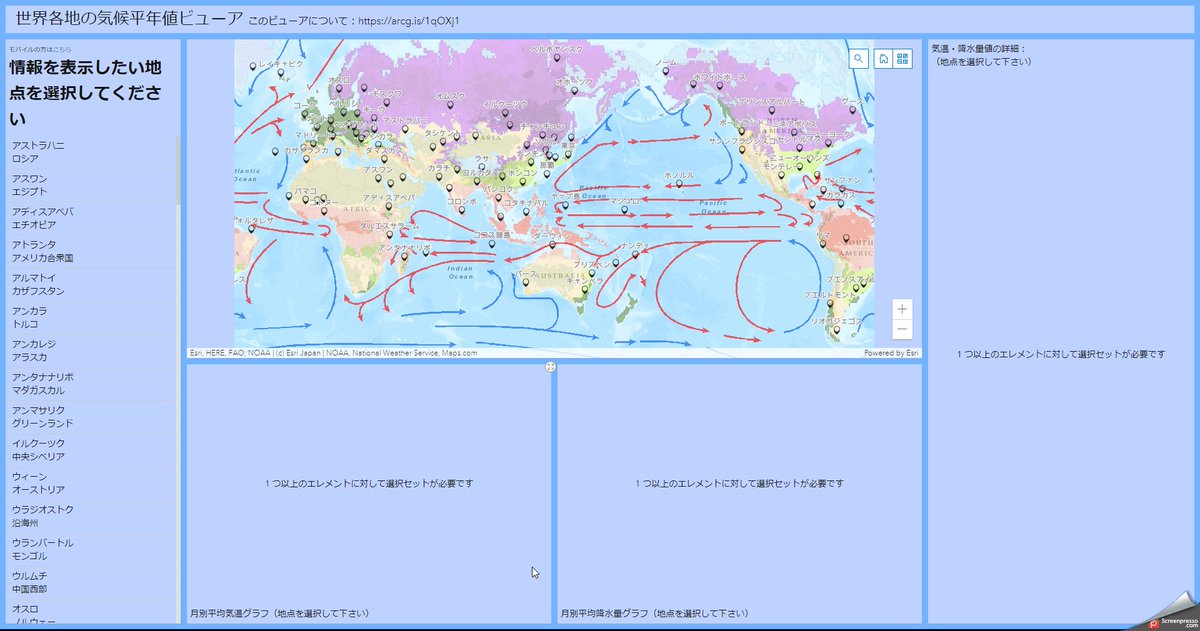The image size is (1200, 631).
Task: Choose アンマサリク グリーンランド from the list
Action: [91, 417]
